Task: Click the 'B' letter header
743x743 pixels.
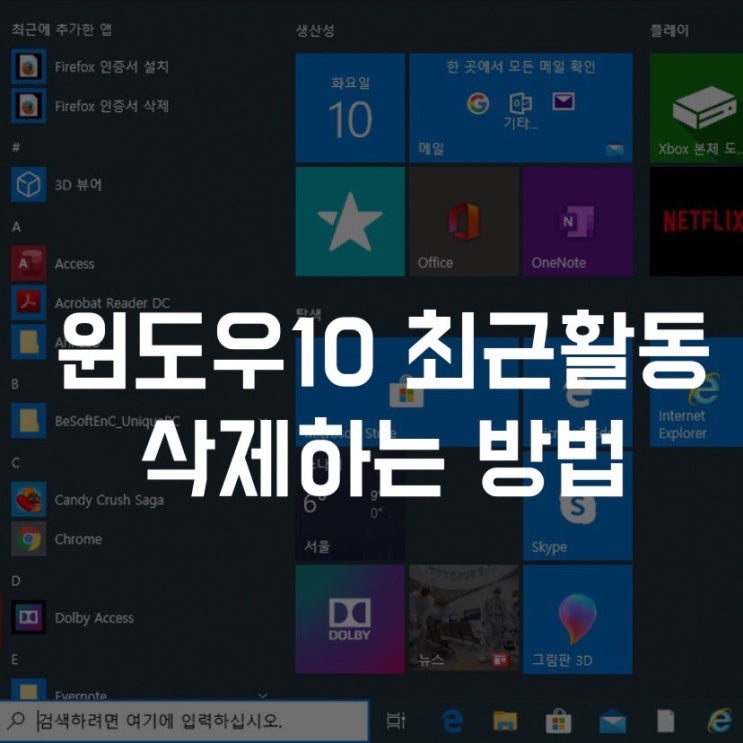Action: pos(15,384)
